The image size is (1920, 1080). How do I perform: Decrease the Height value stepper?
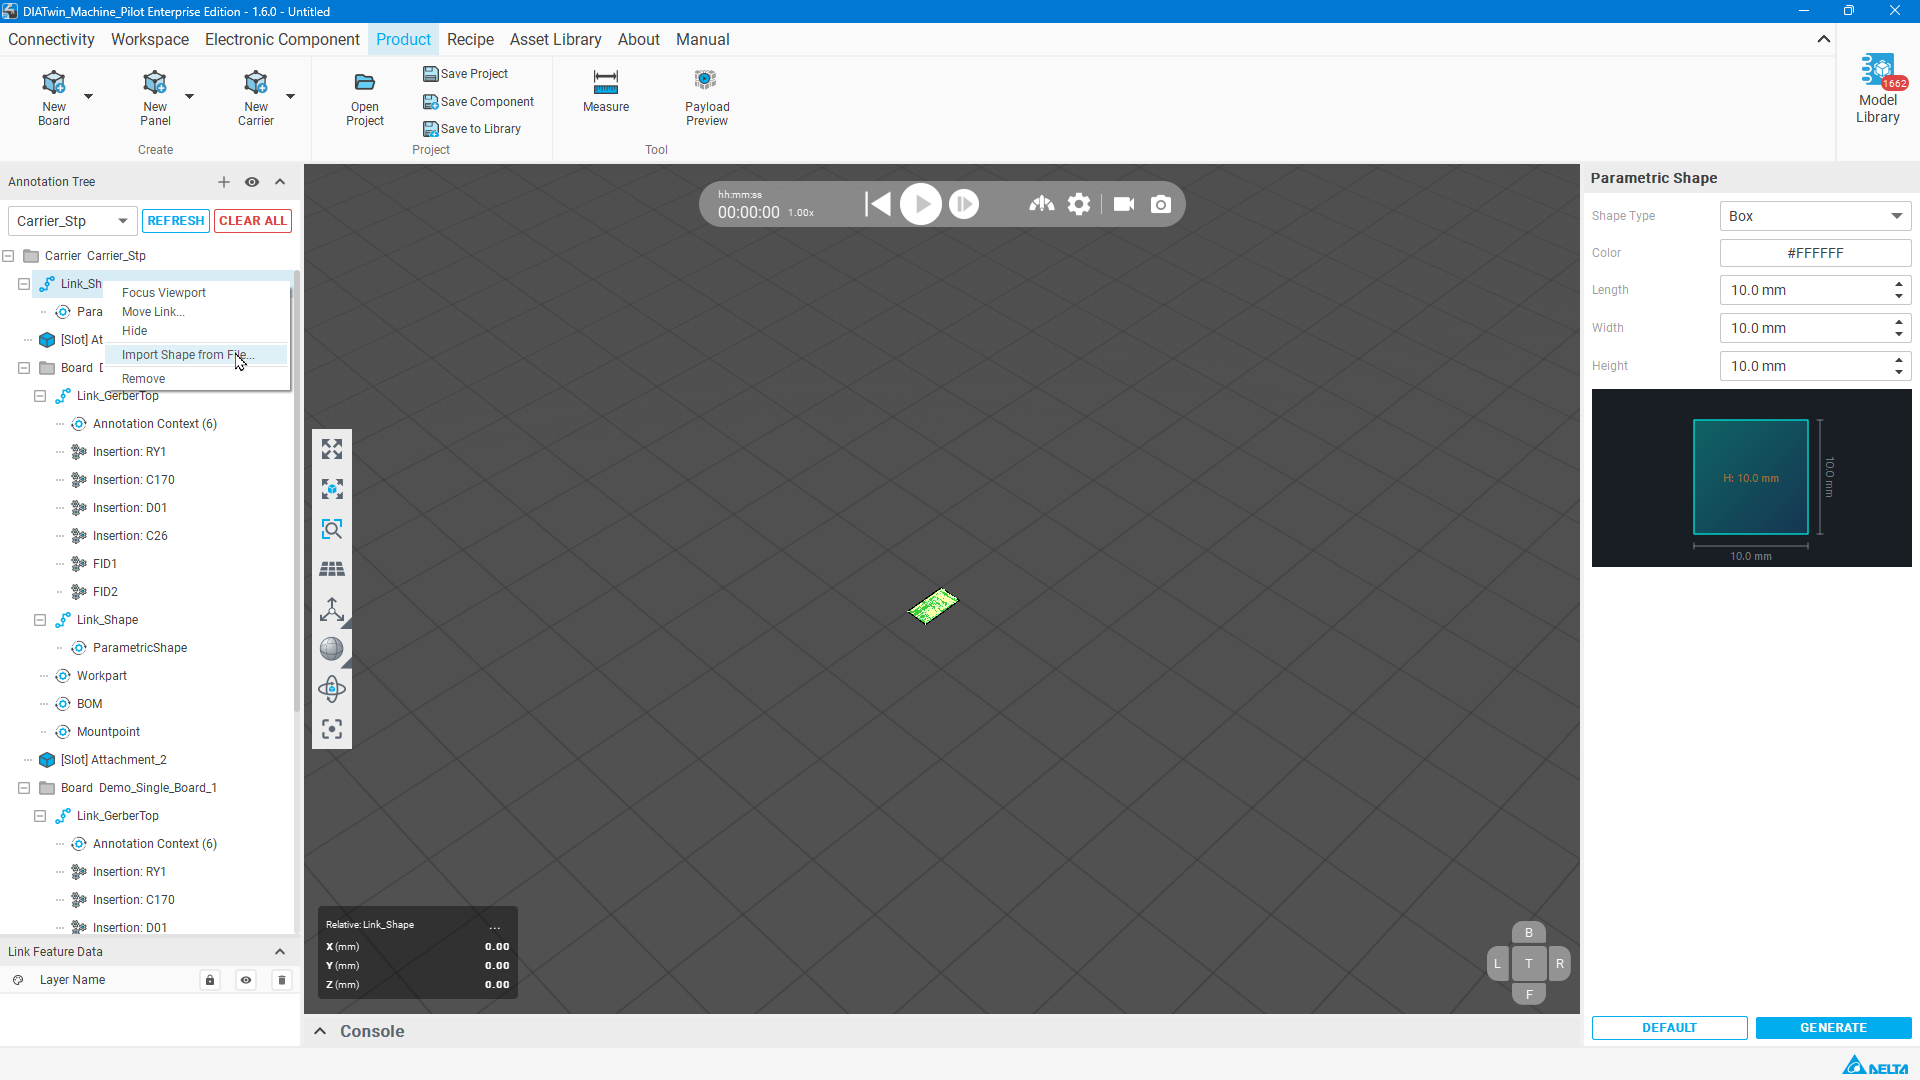[x=1899, y=373]
